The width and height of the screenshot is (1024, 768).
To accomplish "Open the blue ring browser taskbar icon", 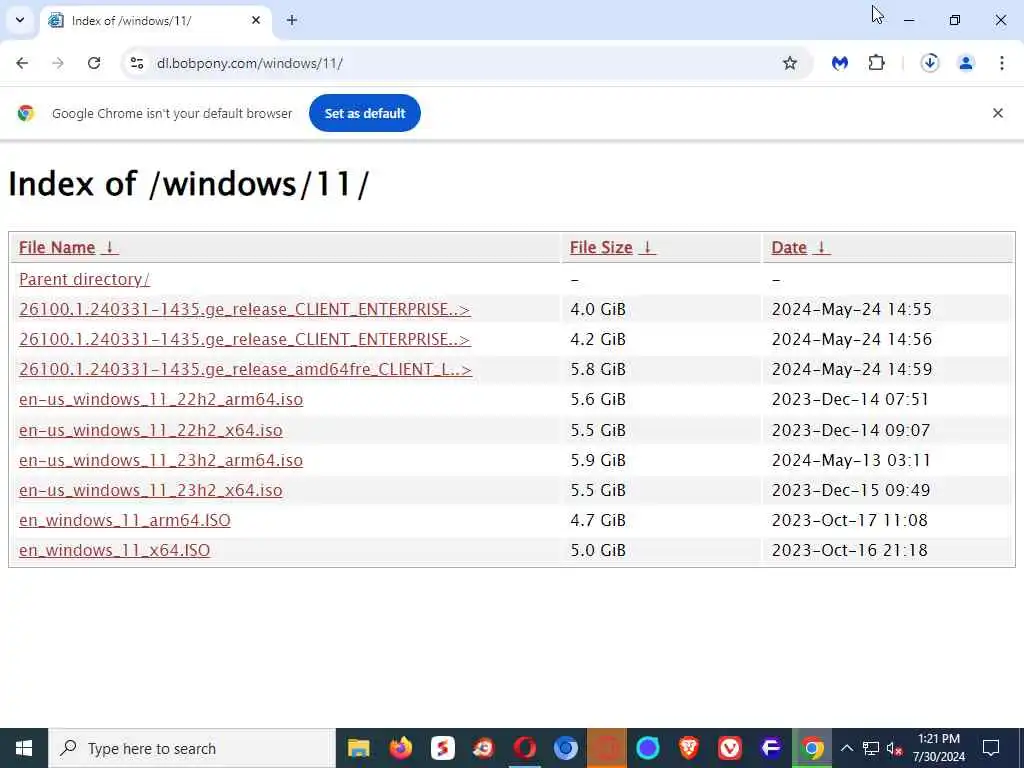I will pyautogui.click(x=648, y=748).
